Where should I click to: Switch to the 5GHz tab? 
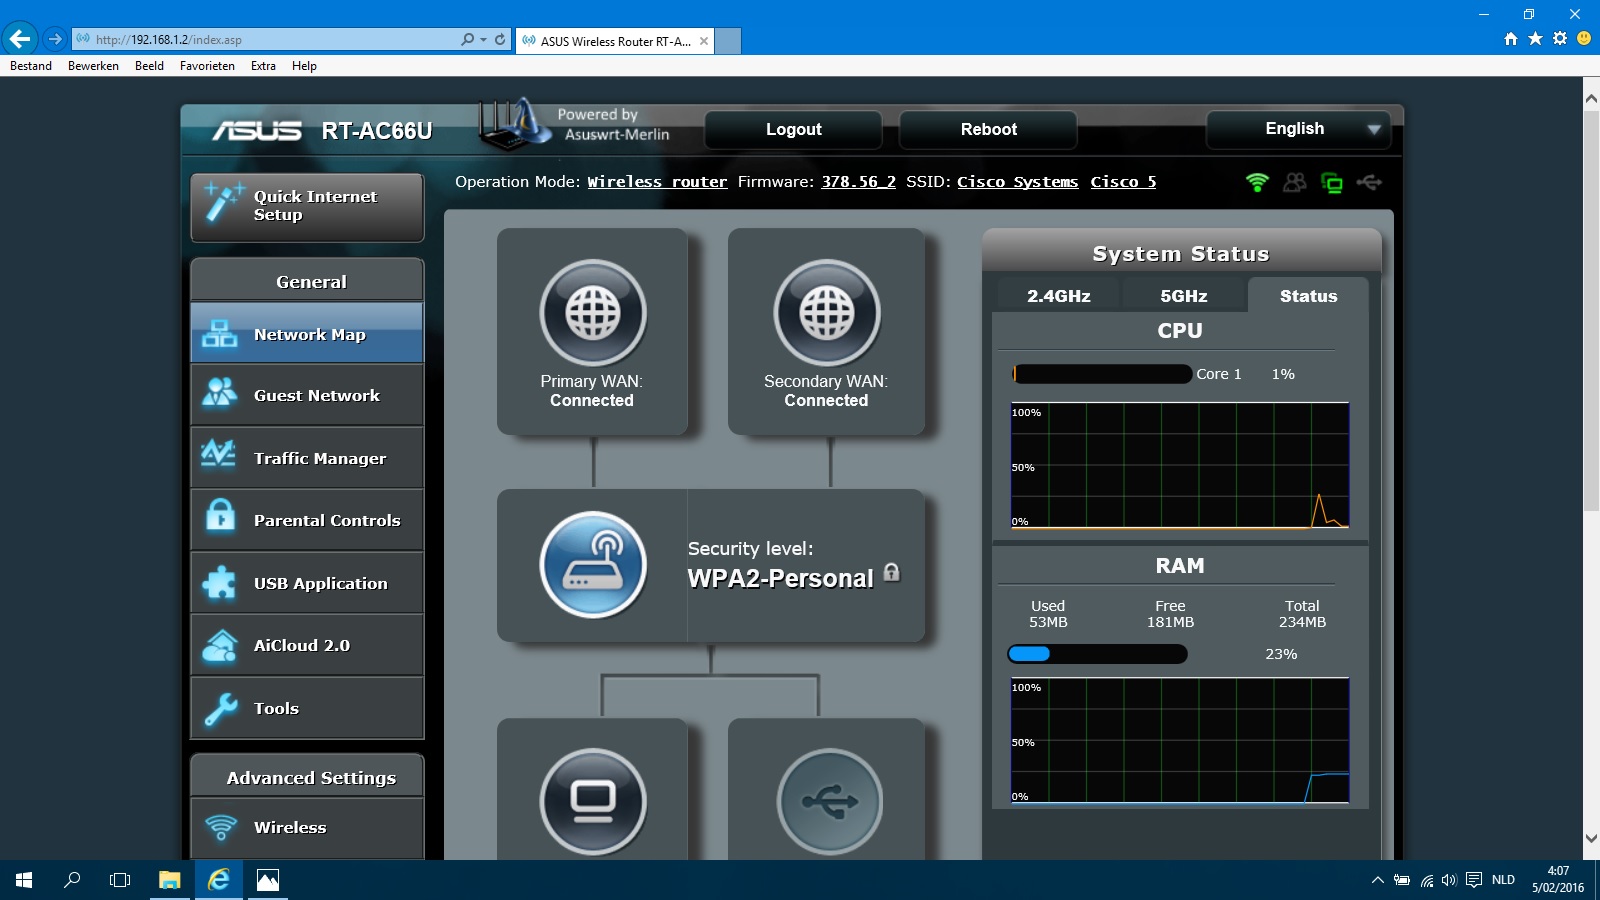click(x=1183, y=296)
